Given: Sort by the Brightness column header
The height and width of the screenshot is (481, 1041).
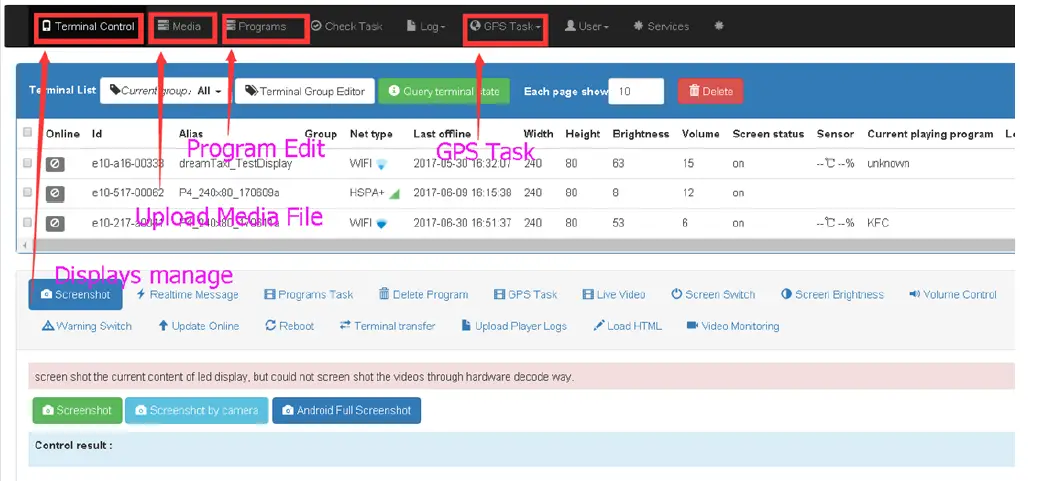Looking at the screenshot, I should coord(641,133).
